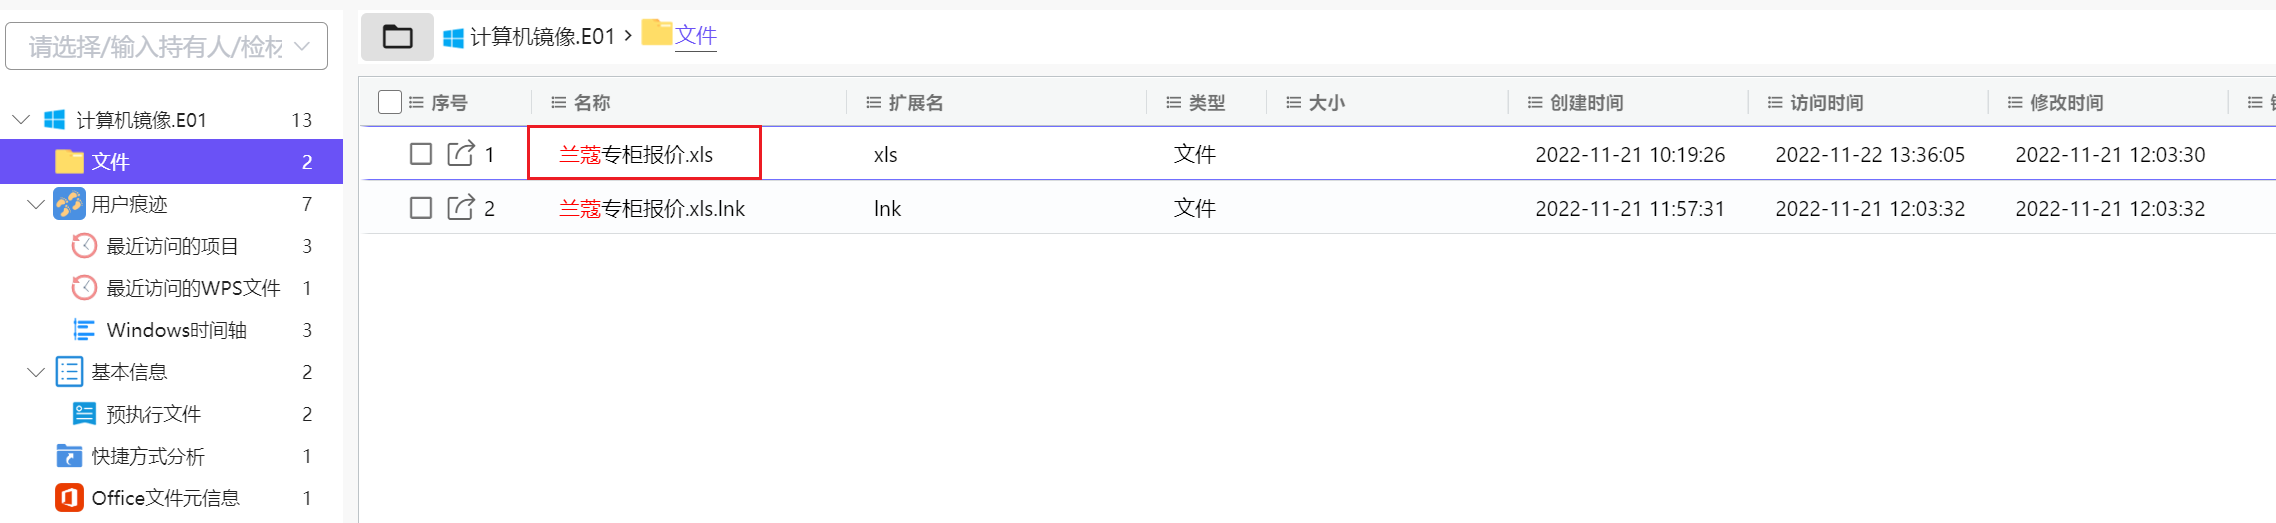The height and width of the screenshot is (523, 2276).
Task: Select 最近访问的项目 in the sidebar
Action: [x=172, y=246]
